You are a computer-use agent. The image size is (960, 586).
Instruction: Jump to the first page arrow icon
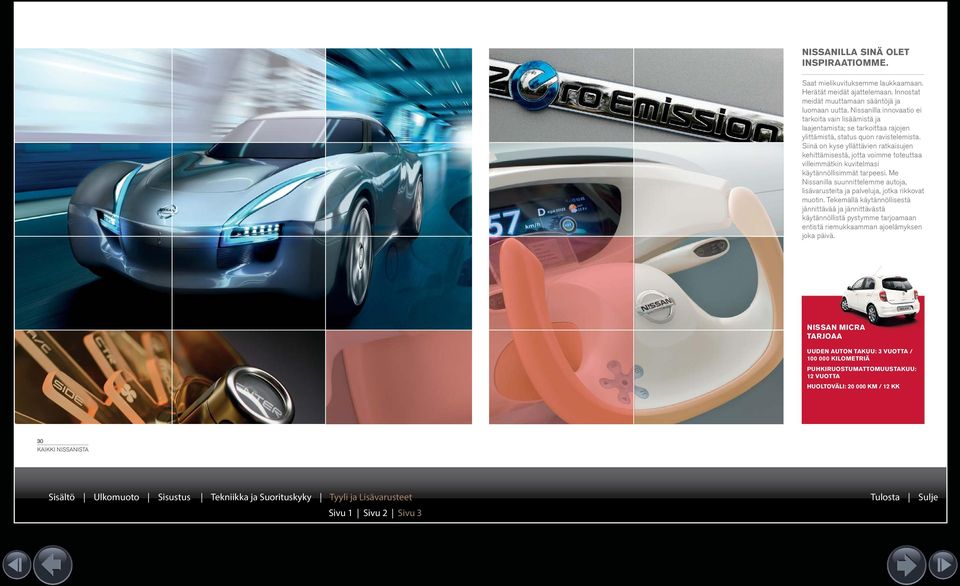17,565
